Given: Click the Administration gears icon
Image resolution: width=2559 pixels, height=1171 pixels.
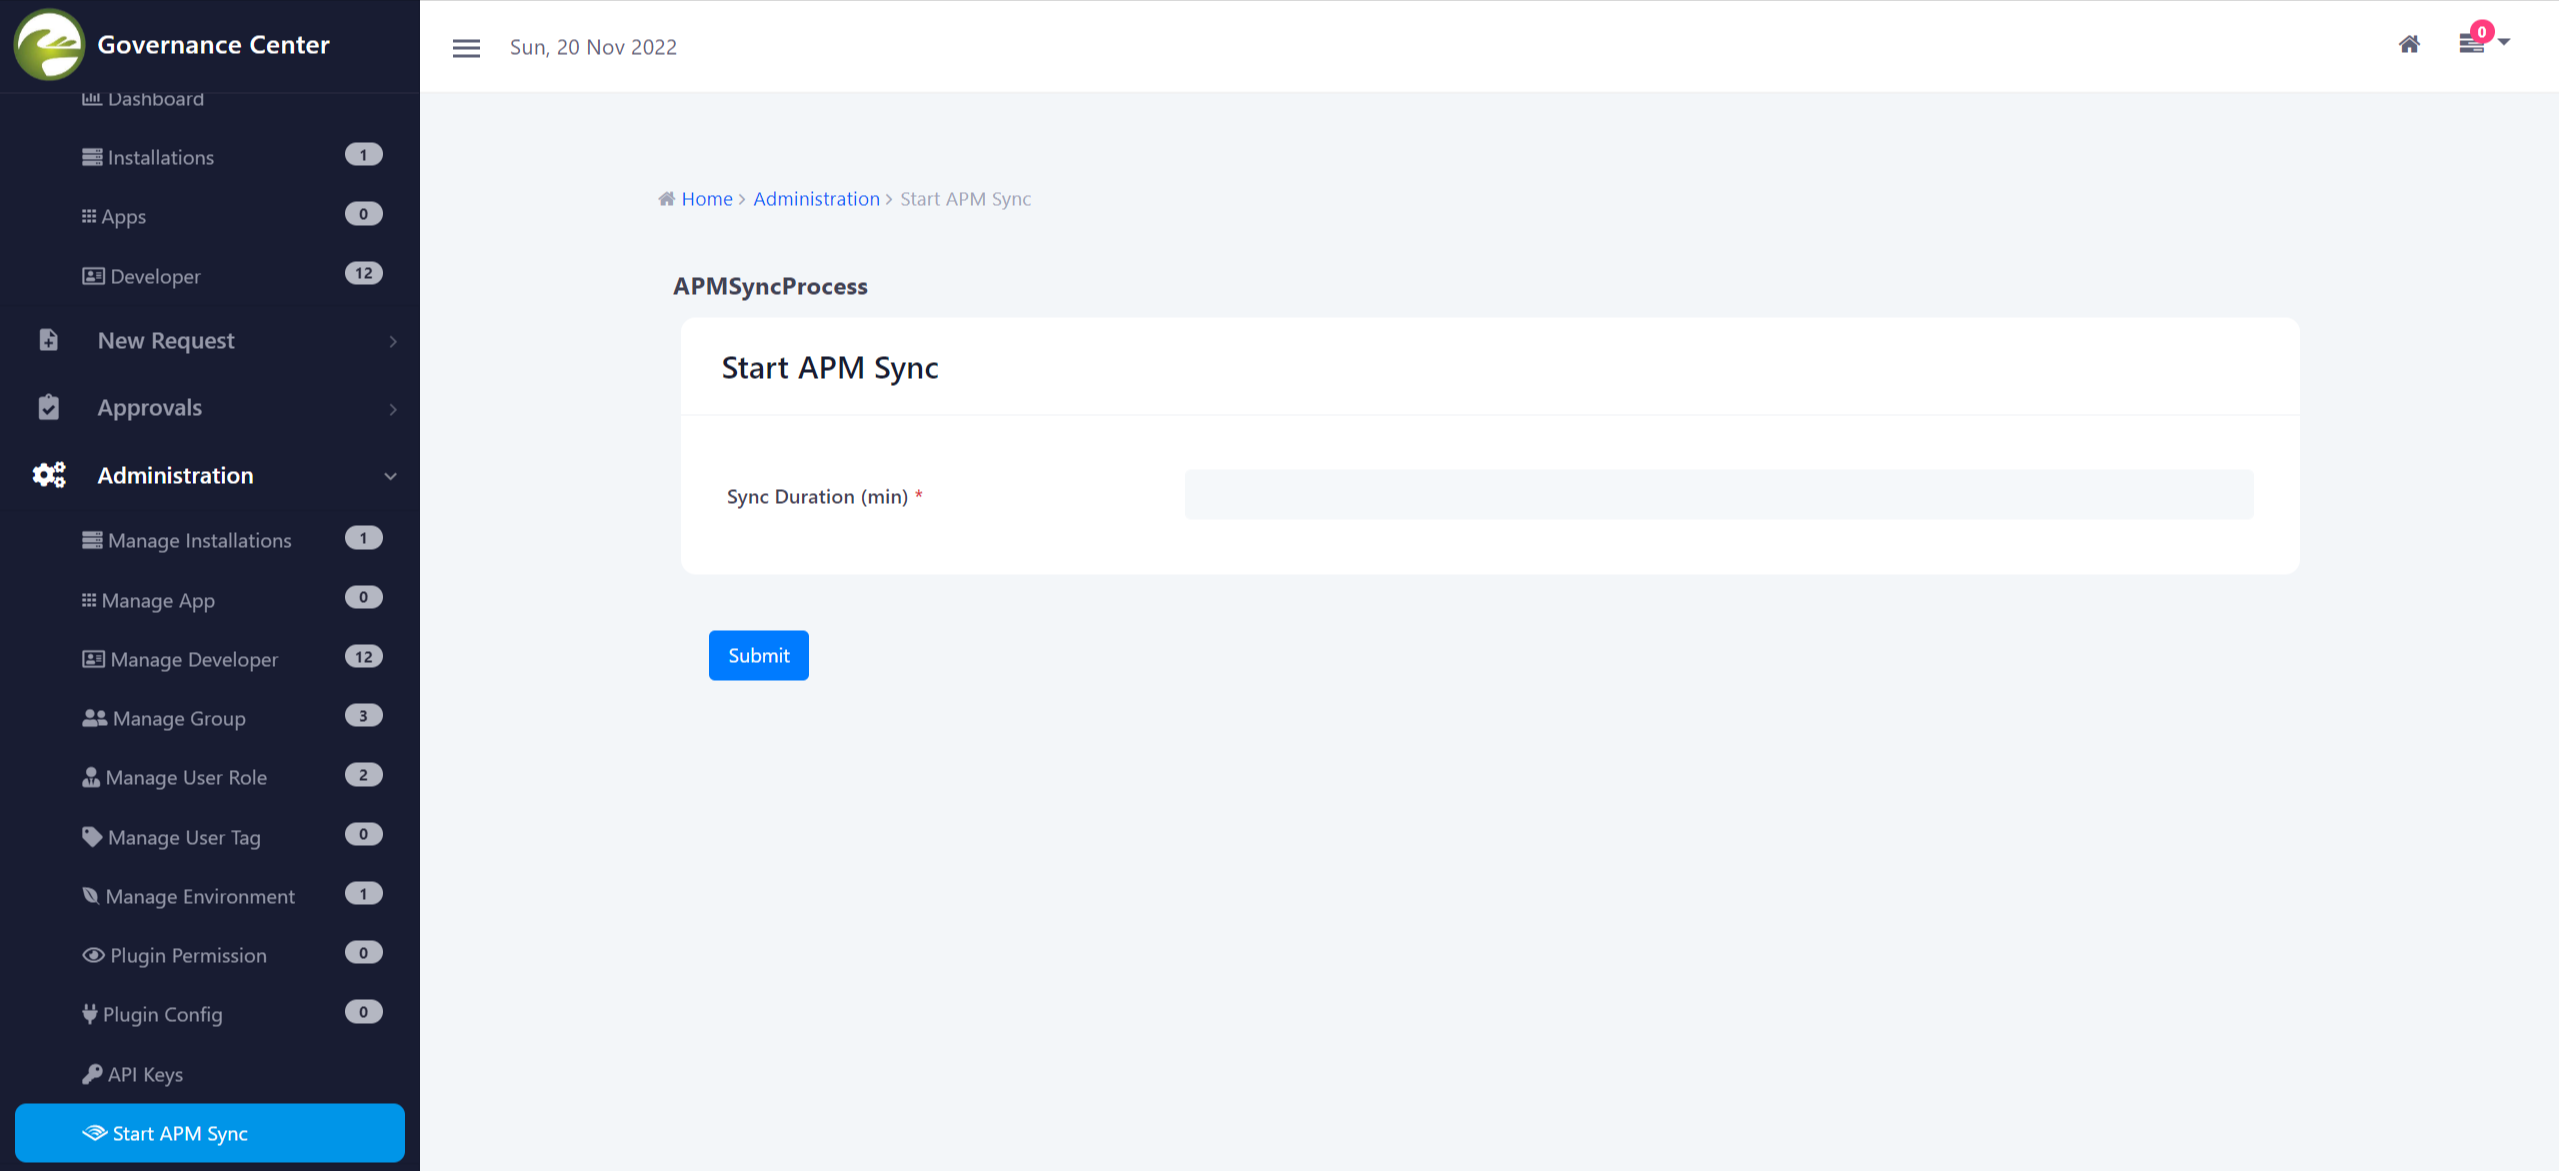Looking at the screenshot, I should click(x=49, y=475).
